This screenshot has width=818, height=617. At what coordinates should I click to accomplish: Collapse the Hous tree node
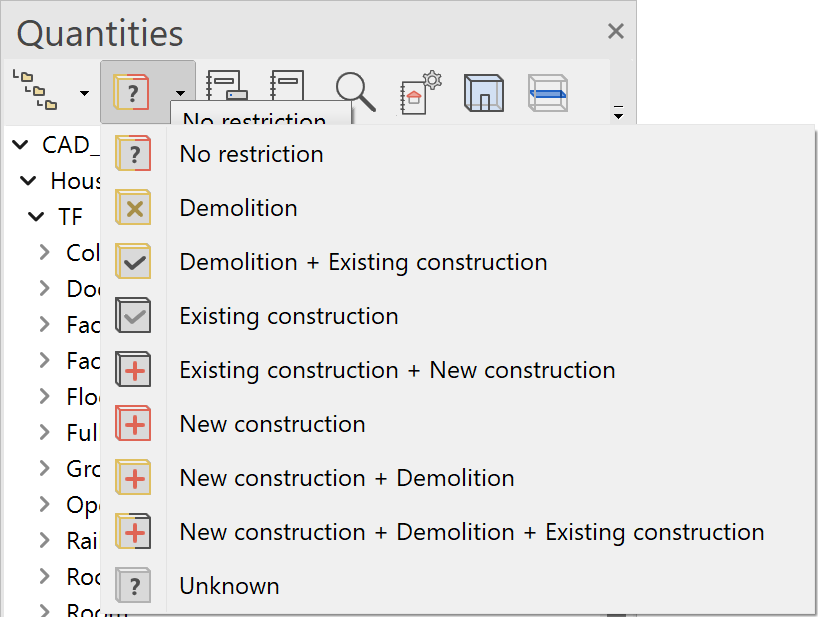tap(28, 181)
